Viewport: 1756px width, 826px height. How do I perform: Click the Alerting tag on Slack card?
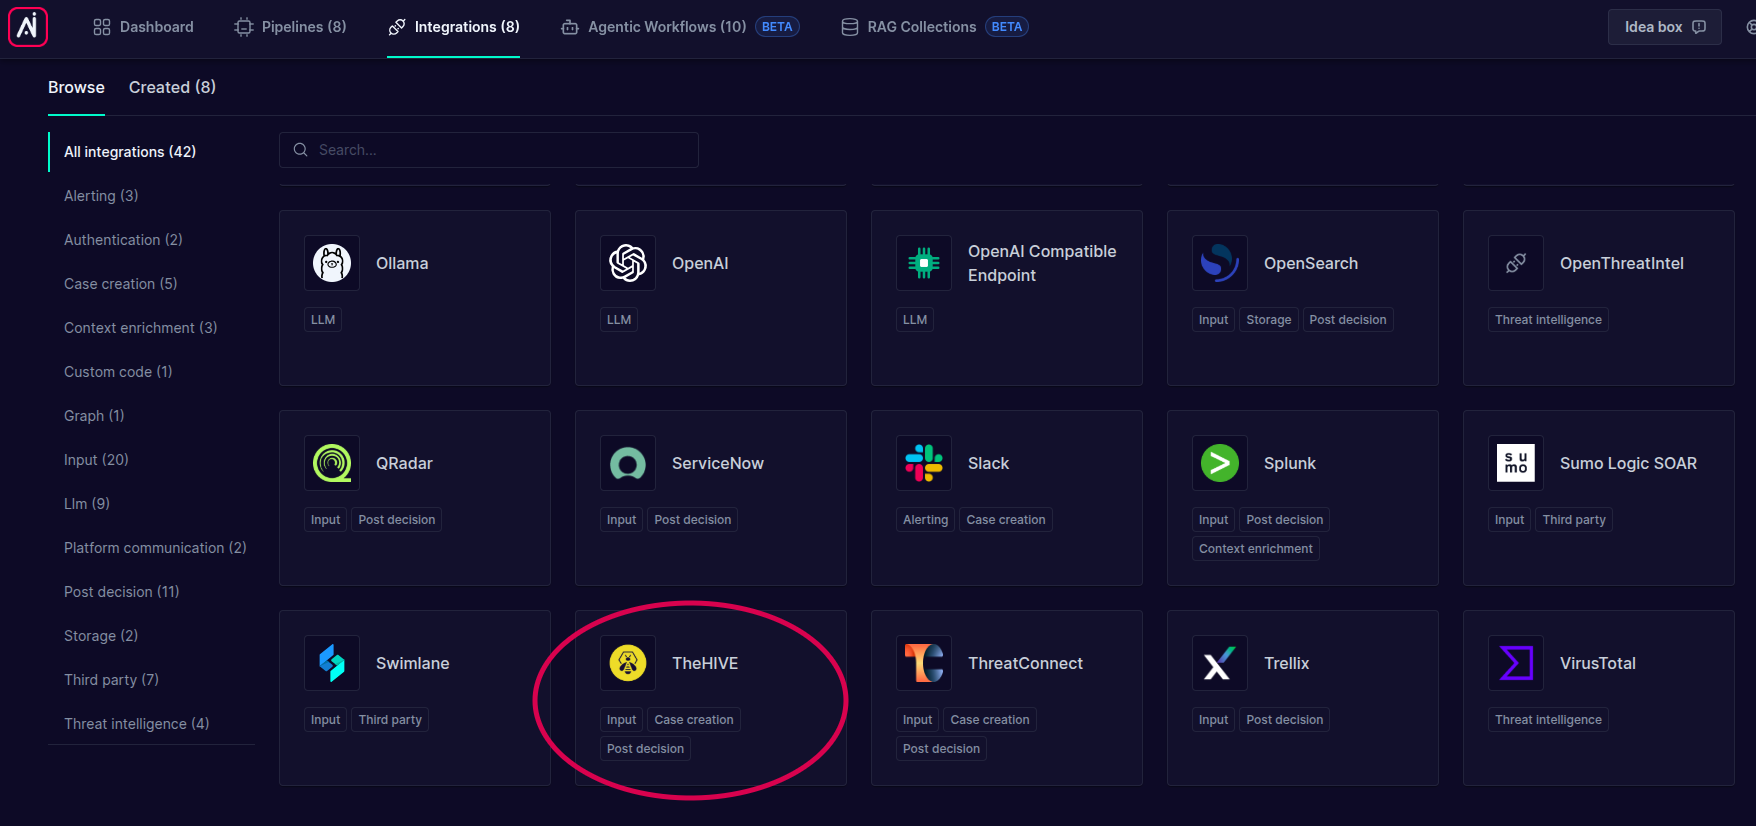[925, 520]
